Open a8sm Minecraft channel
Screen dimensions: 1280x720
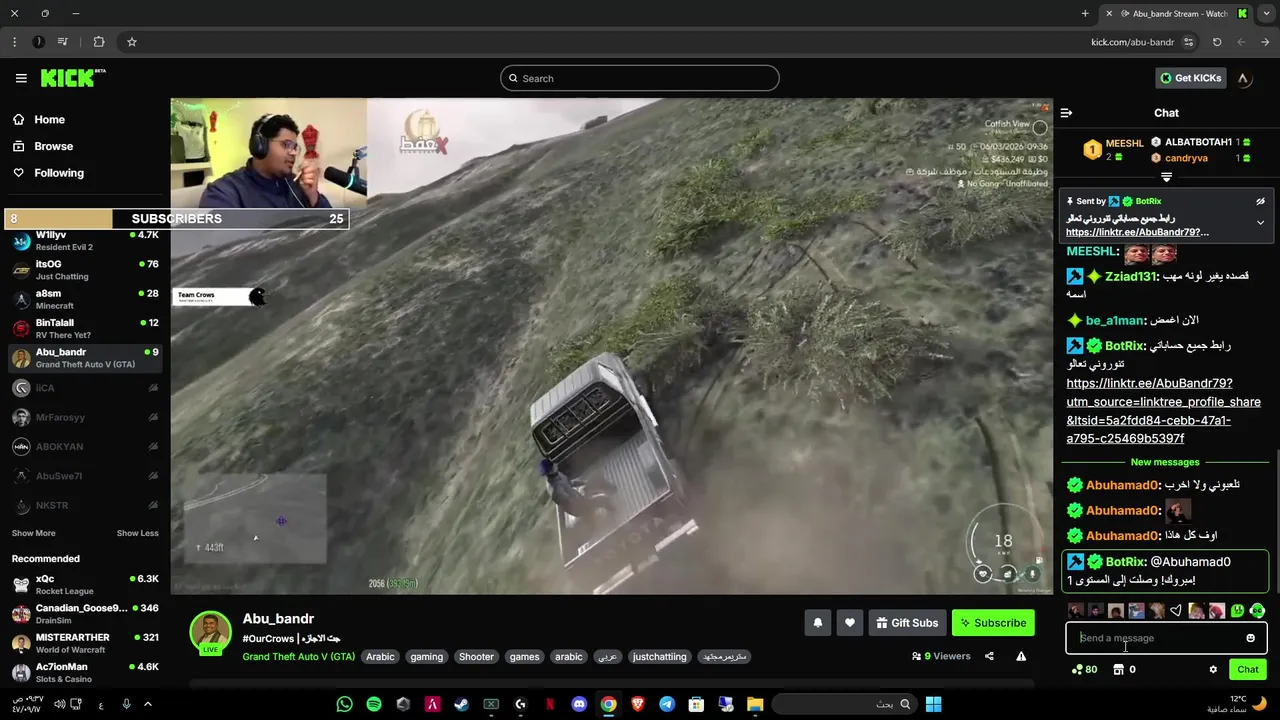85,299
